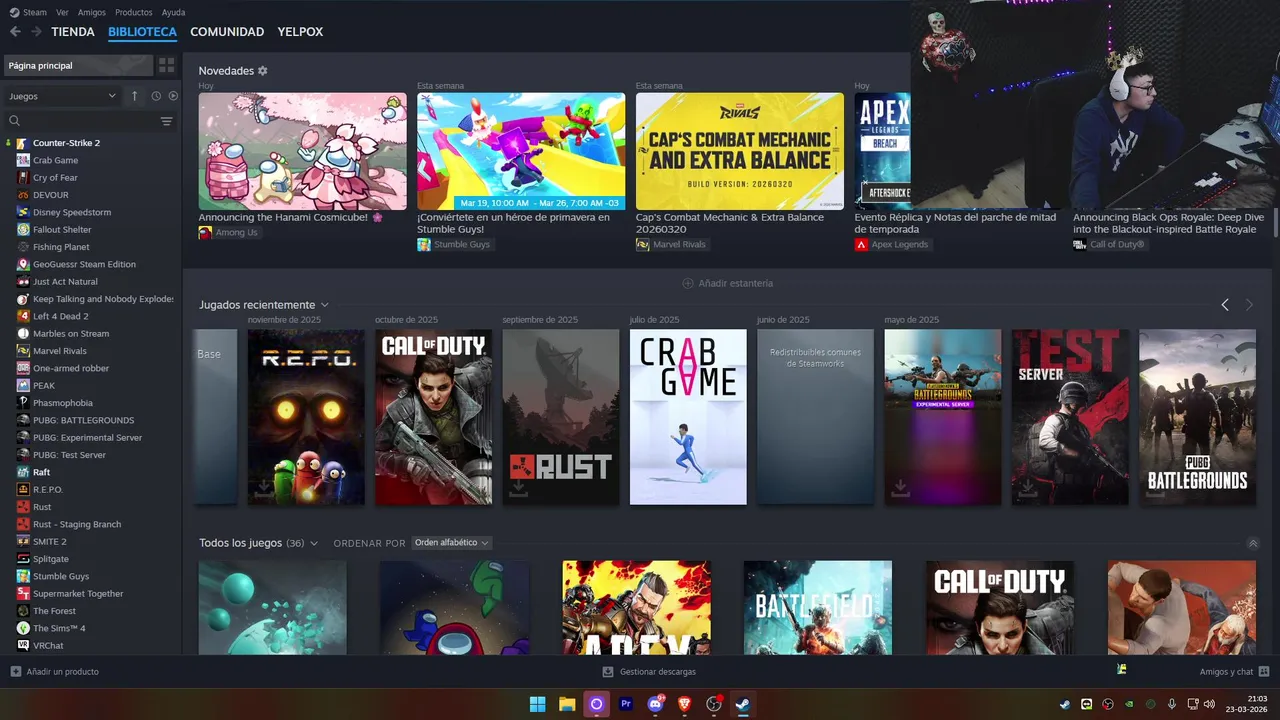The width and height of the screenshot is (1280, 720).
Task: Open the Amigos menu
Action: pyautogui.click(x=92, y=12)
